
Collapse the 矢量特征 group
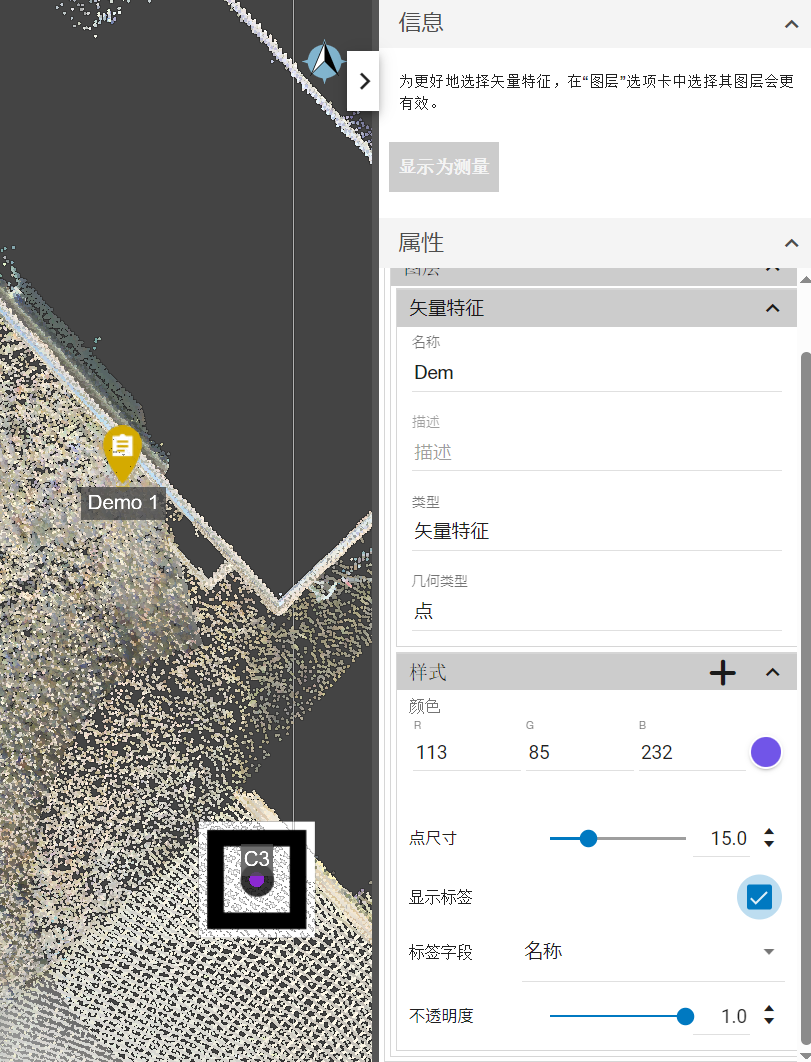coord(772,308)
